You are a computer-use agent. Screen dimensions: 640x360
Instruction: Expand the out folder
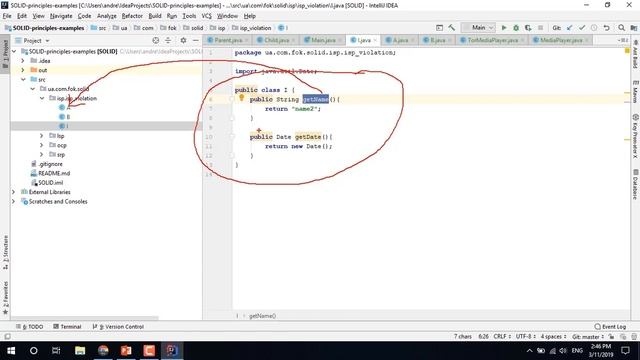tap(23, 70)
